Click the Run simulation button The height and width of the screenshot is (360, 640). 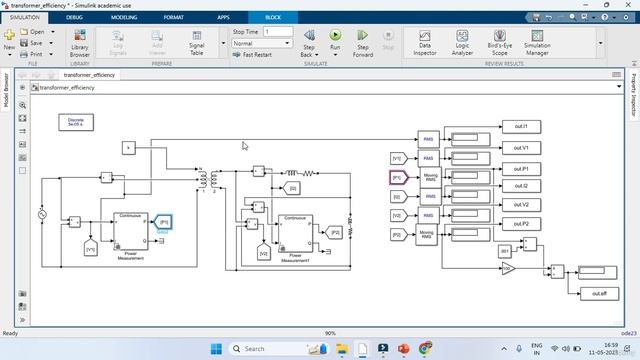pyautogui.click(x=335, y=35)
